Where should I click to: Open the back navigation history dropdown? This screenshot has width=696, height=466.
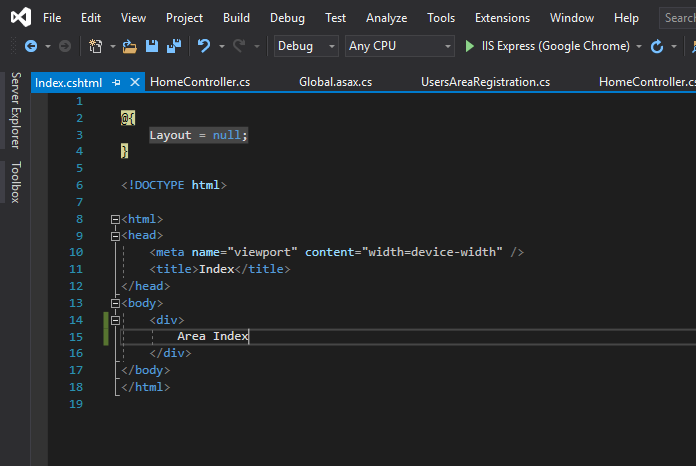[x=47, y=46]
